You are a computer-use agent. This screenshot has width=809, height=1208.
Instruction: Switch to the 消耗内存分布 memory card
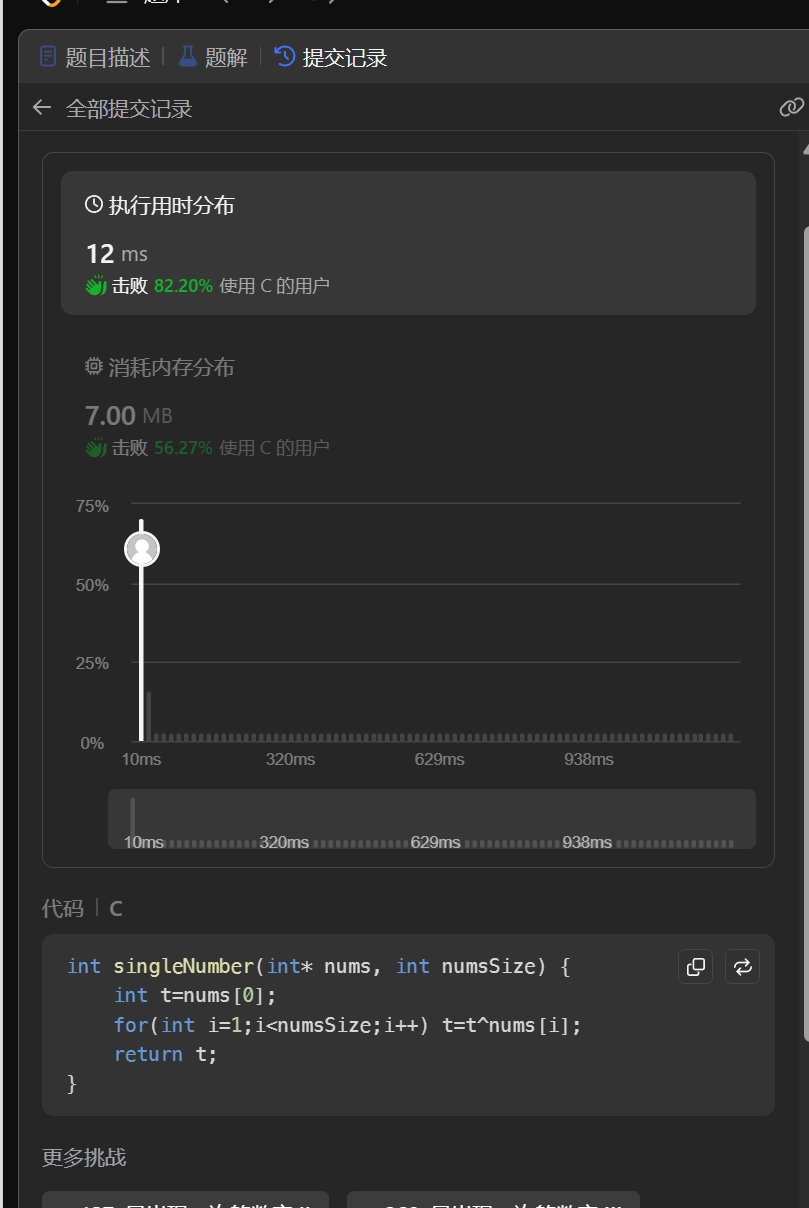point(408,406)
